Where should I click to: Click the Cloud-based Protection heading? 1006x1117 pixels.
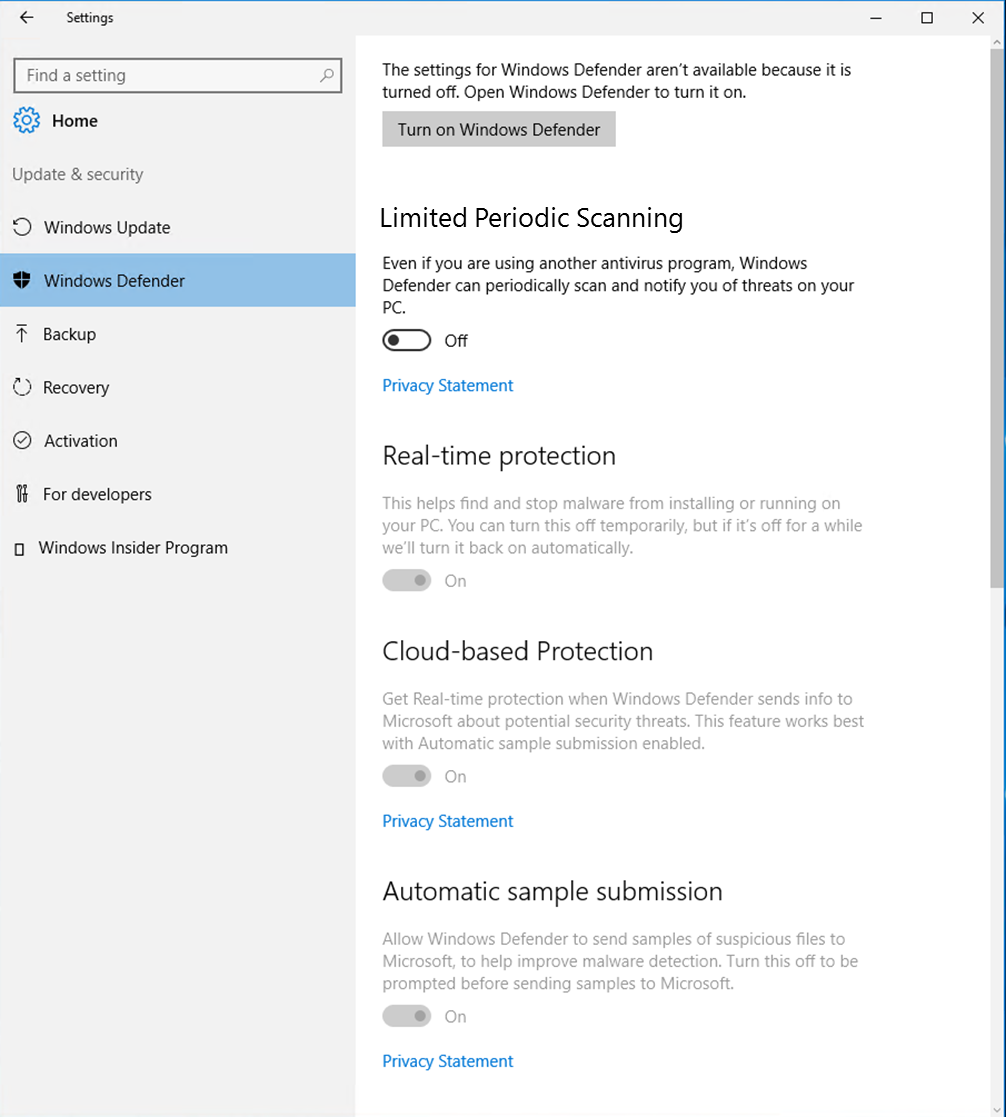point(517,651)
